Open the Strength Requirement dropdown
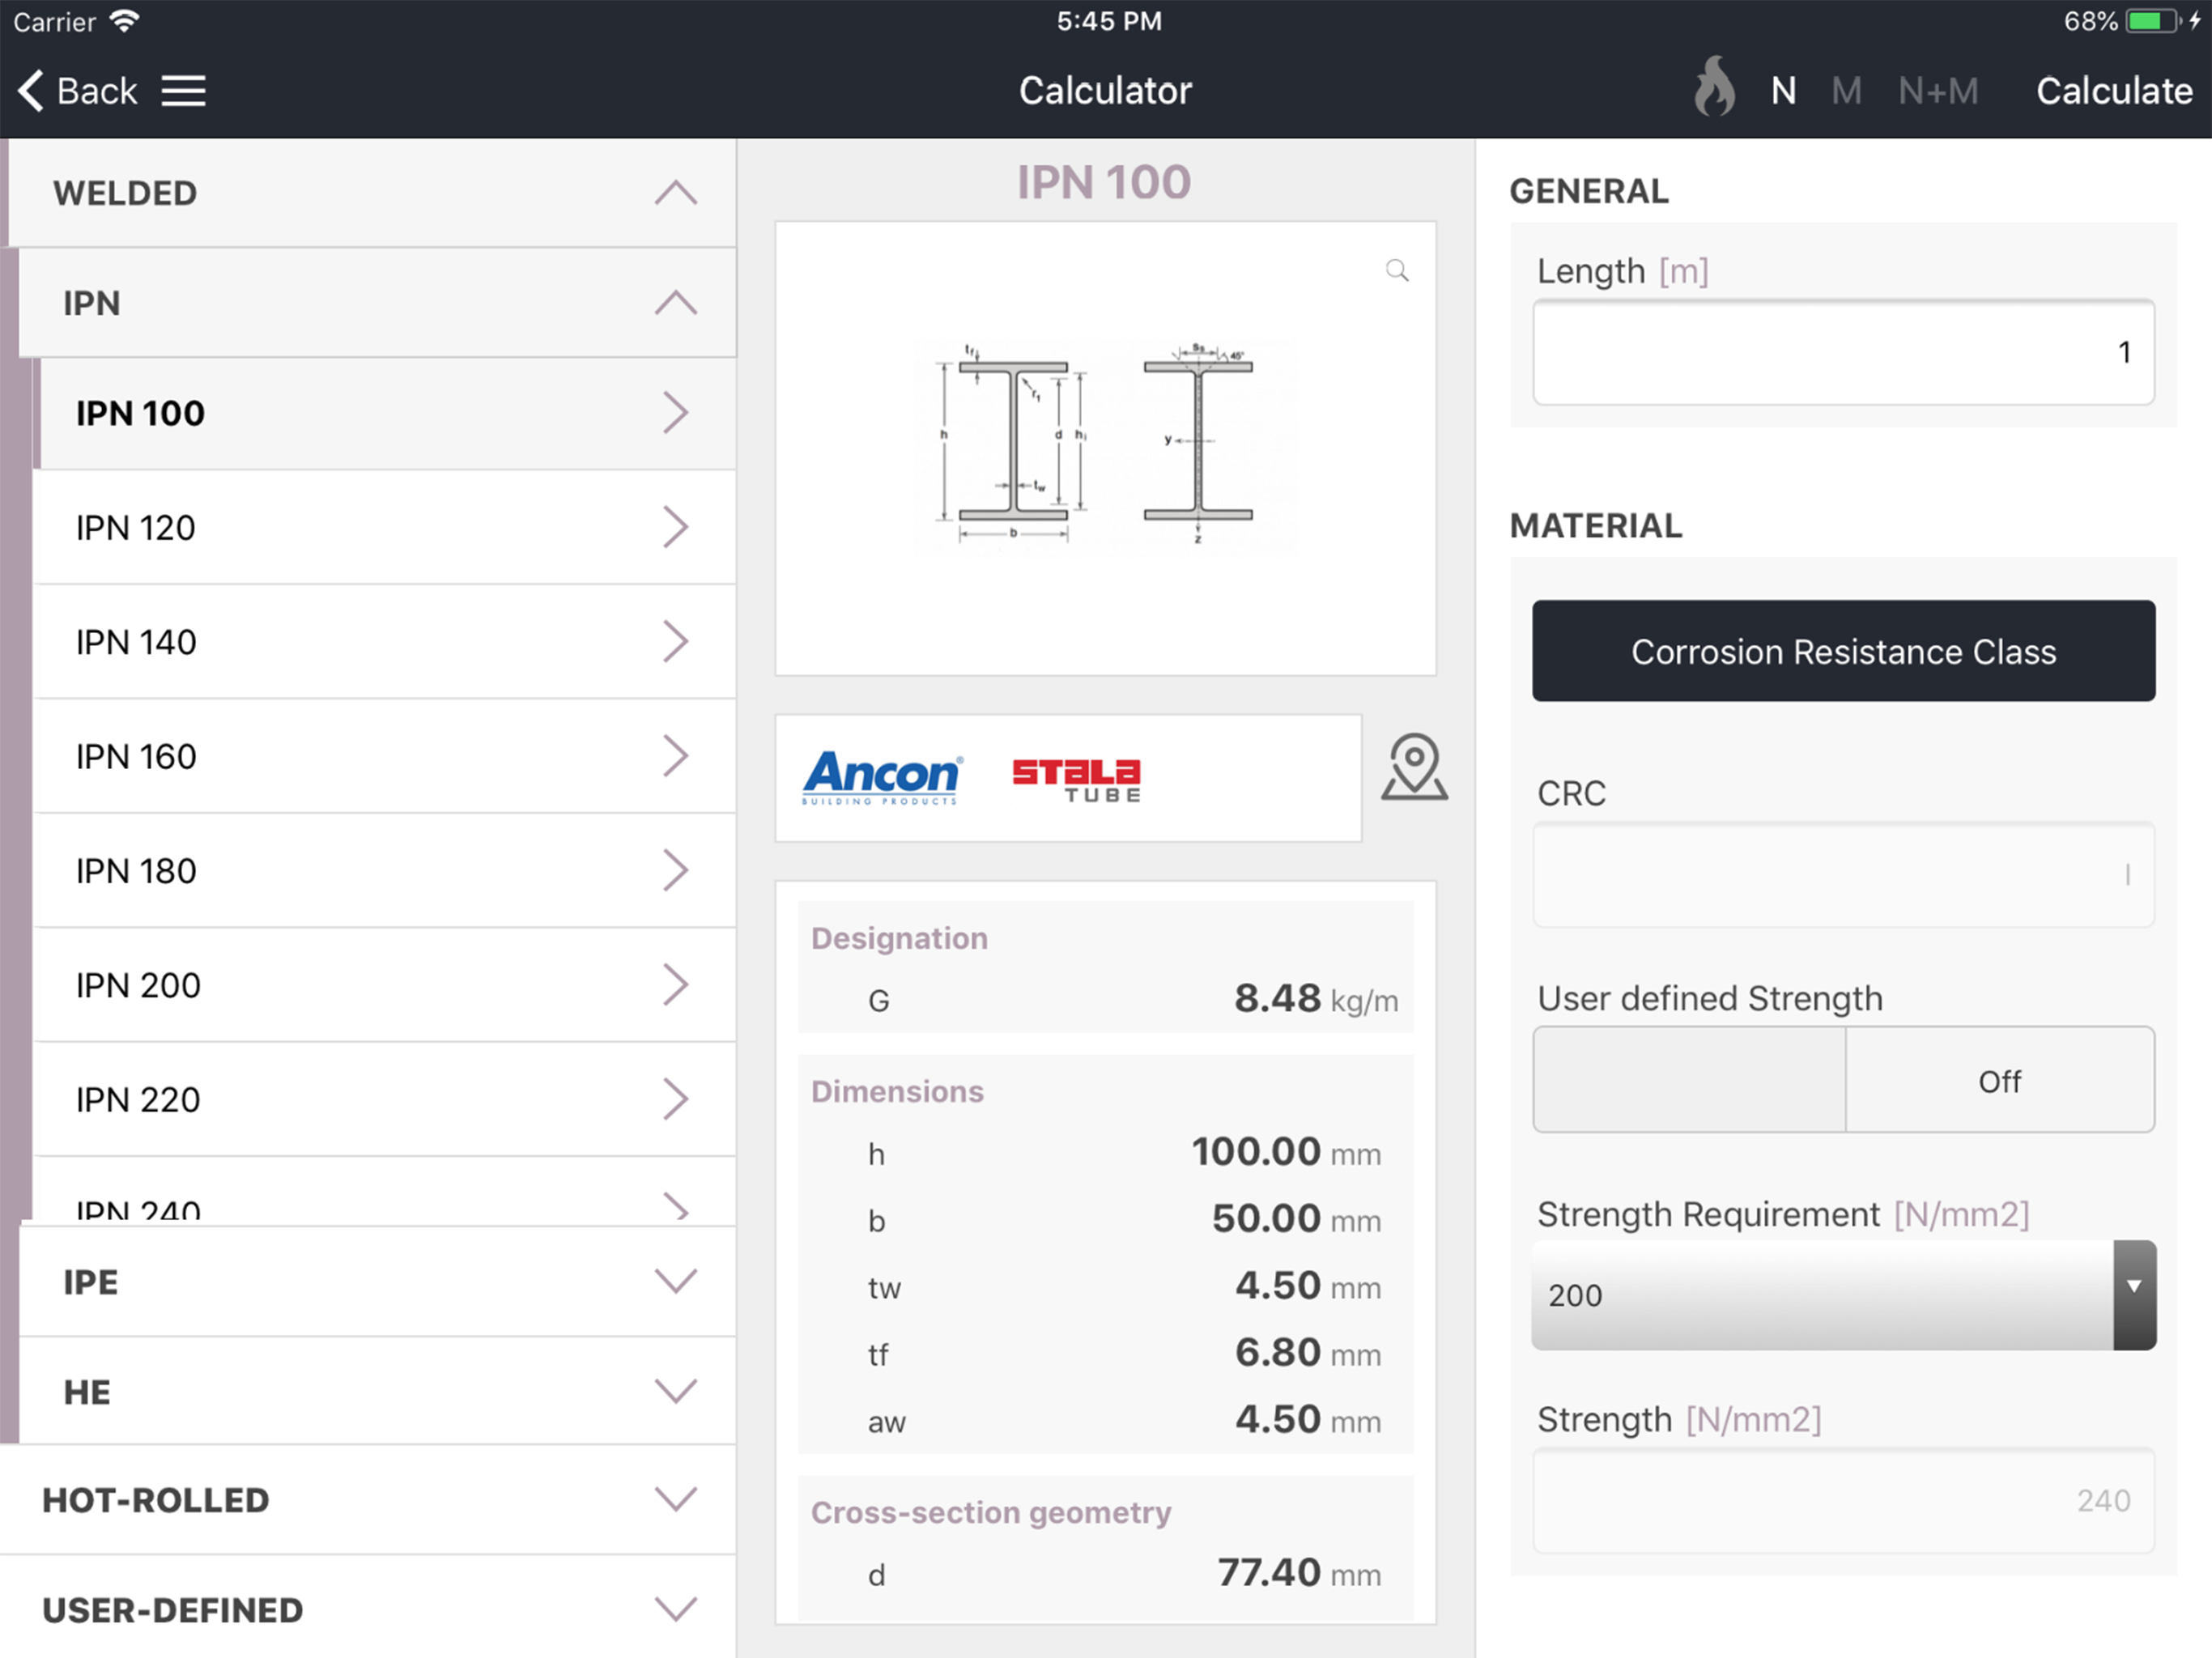Image resolution: width=2212 pixels, height=1658 pixels. pyautogui.click(x=1843, y=1295)
